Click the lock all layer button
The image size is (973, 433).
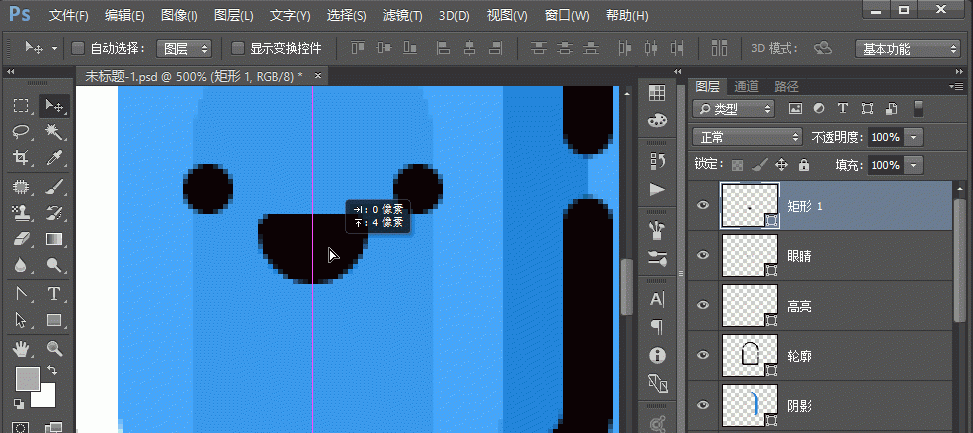coord(804,164)
